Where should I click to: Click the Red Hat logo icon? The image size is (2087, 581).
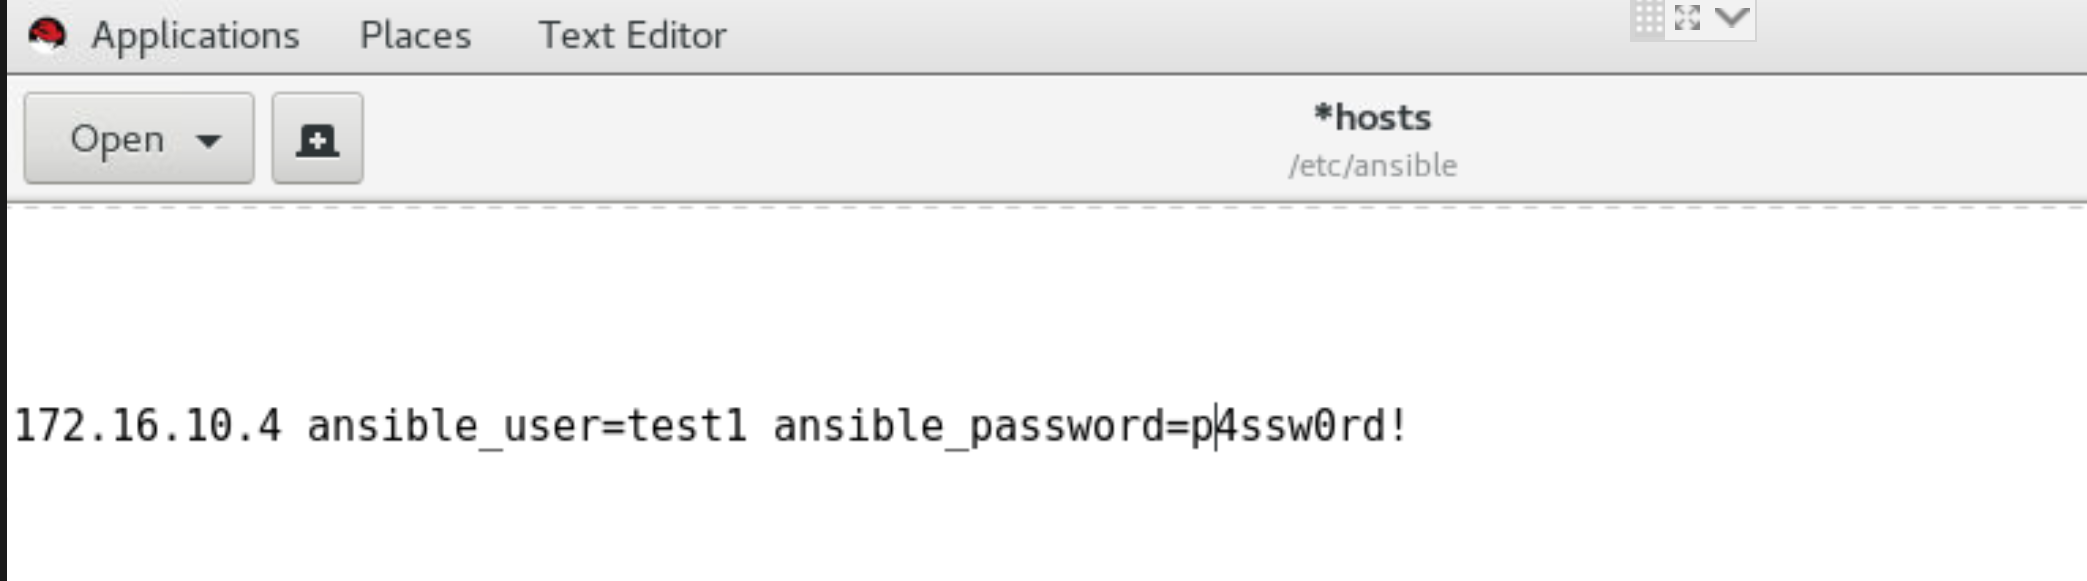coord(47,35)
